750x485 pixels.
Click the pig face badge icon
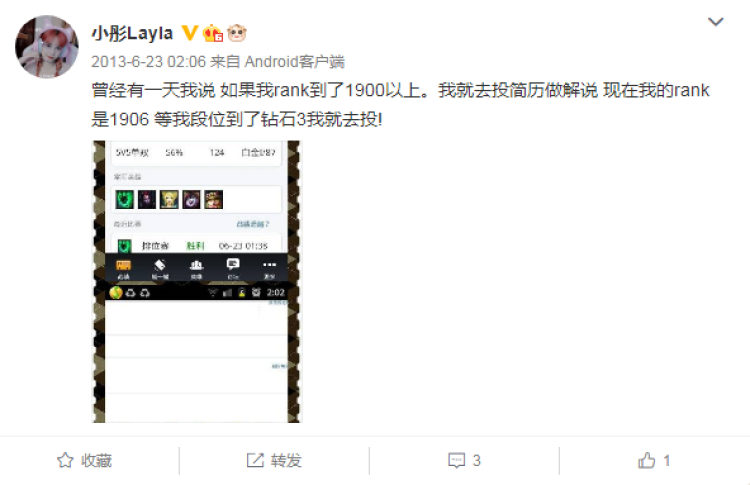pos(237,33)
